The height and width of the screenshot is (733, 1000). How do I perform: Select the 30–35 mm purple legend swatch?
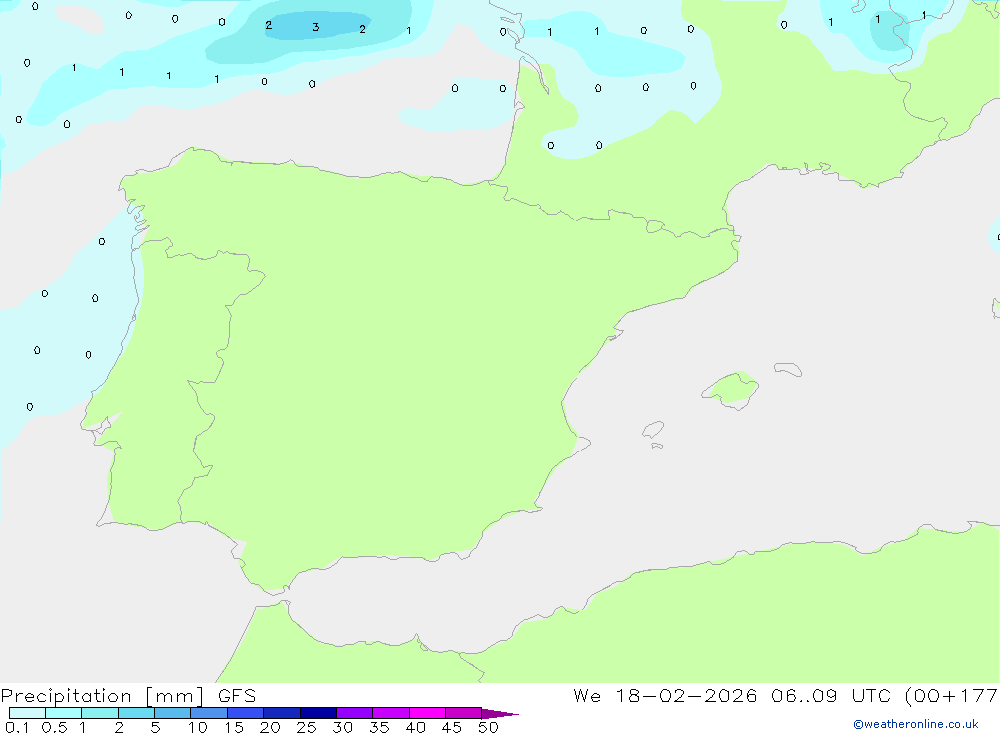[354, 713]
